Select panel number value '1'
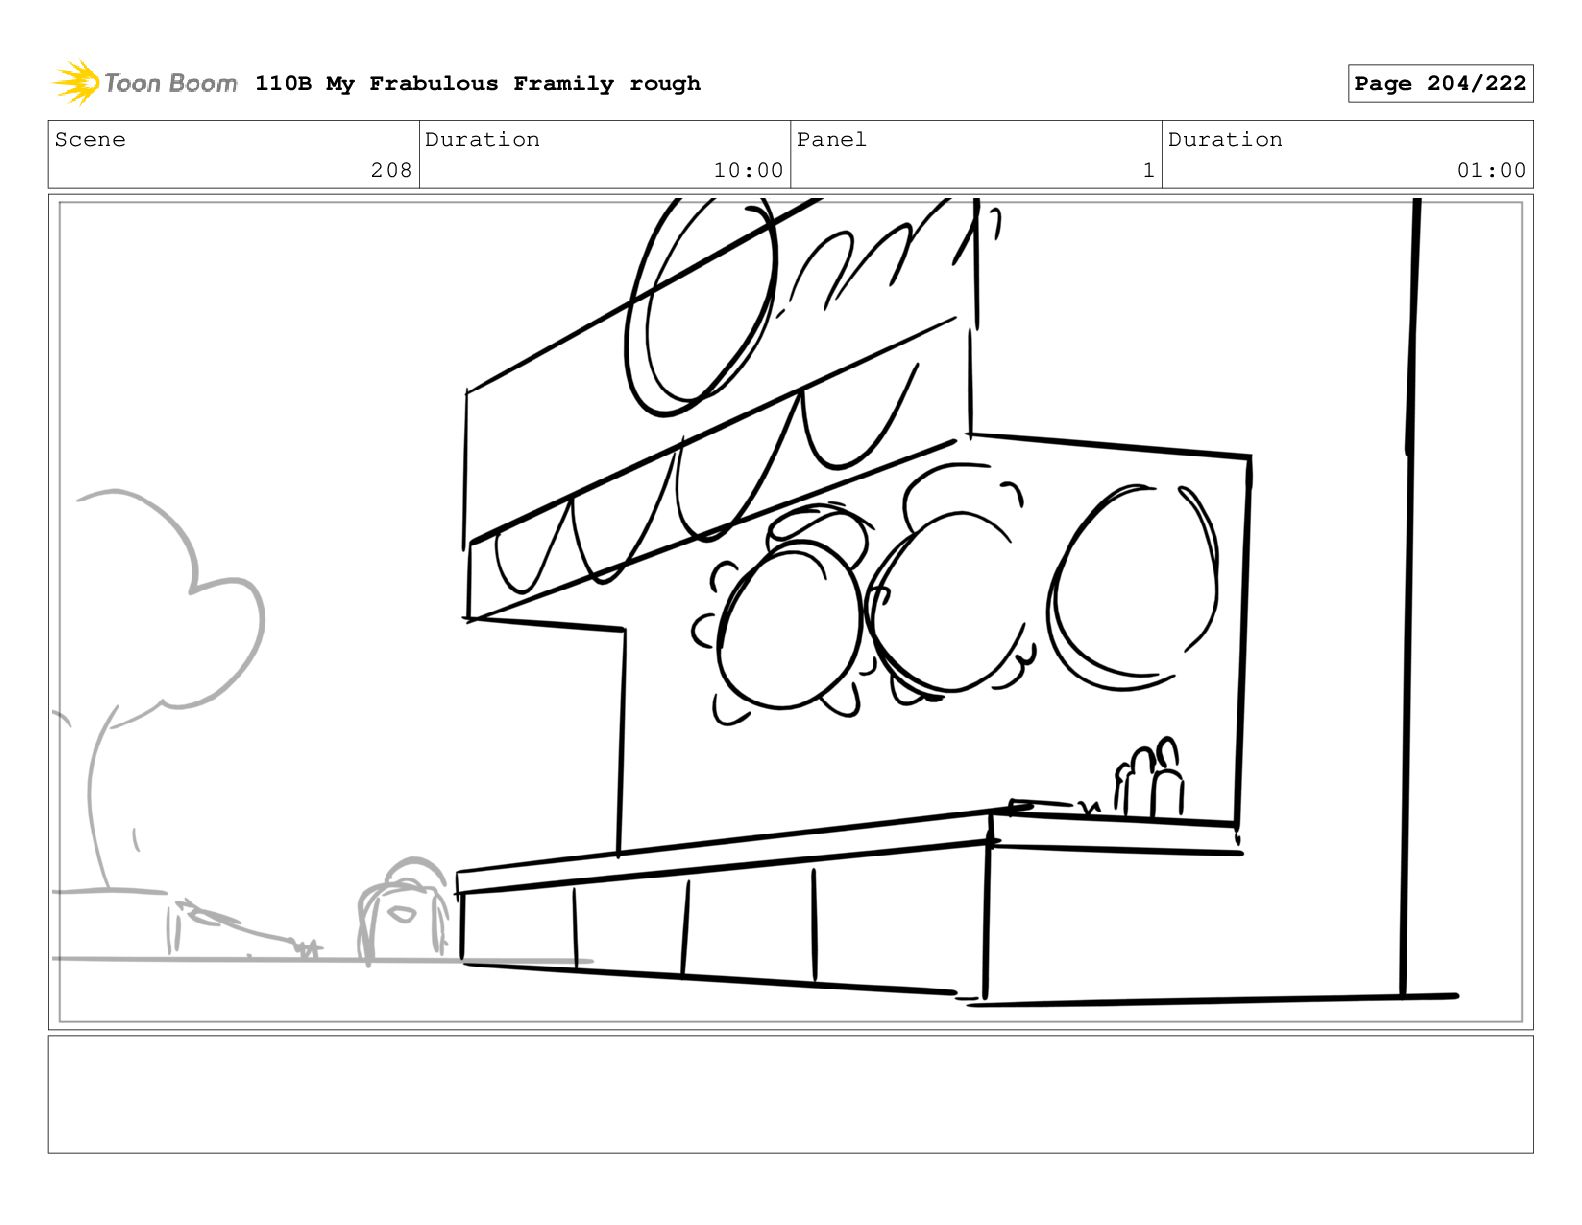1582x1225 pixels. tap(1149, 170)
